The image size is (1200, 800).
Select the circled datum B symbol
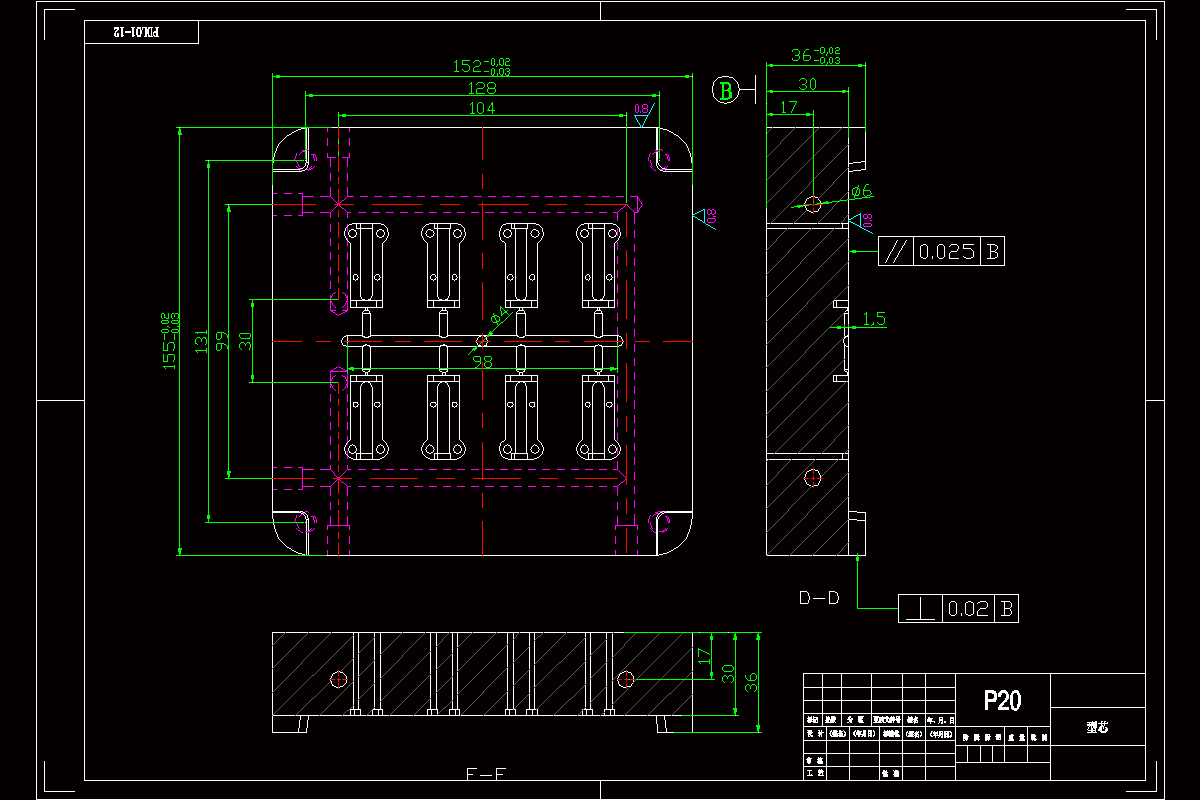(x=726, y=91)
